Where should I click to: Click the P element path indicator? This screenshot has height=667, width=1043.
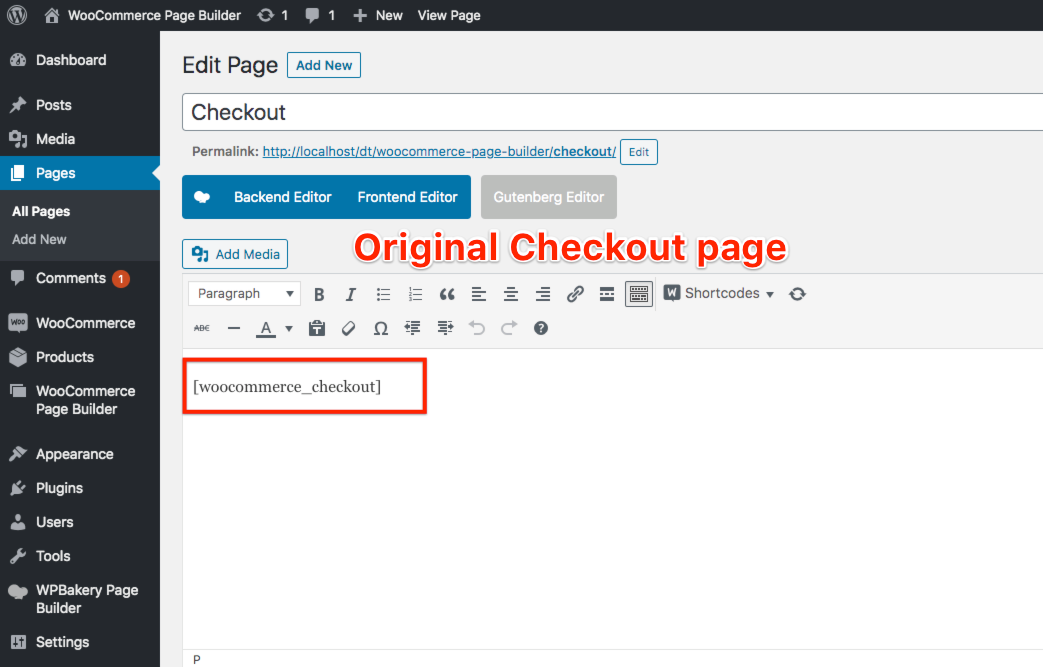(x=197, y=659)
